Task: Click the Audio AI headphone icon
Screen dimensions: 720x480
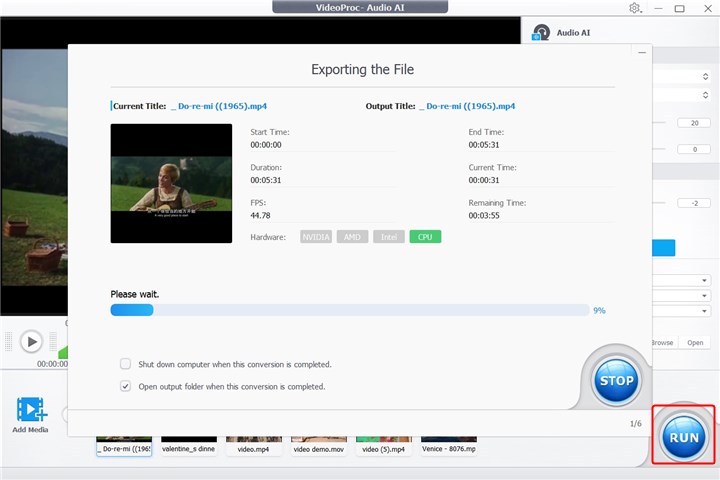Action: click(x=541, y=33)
